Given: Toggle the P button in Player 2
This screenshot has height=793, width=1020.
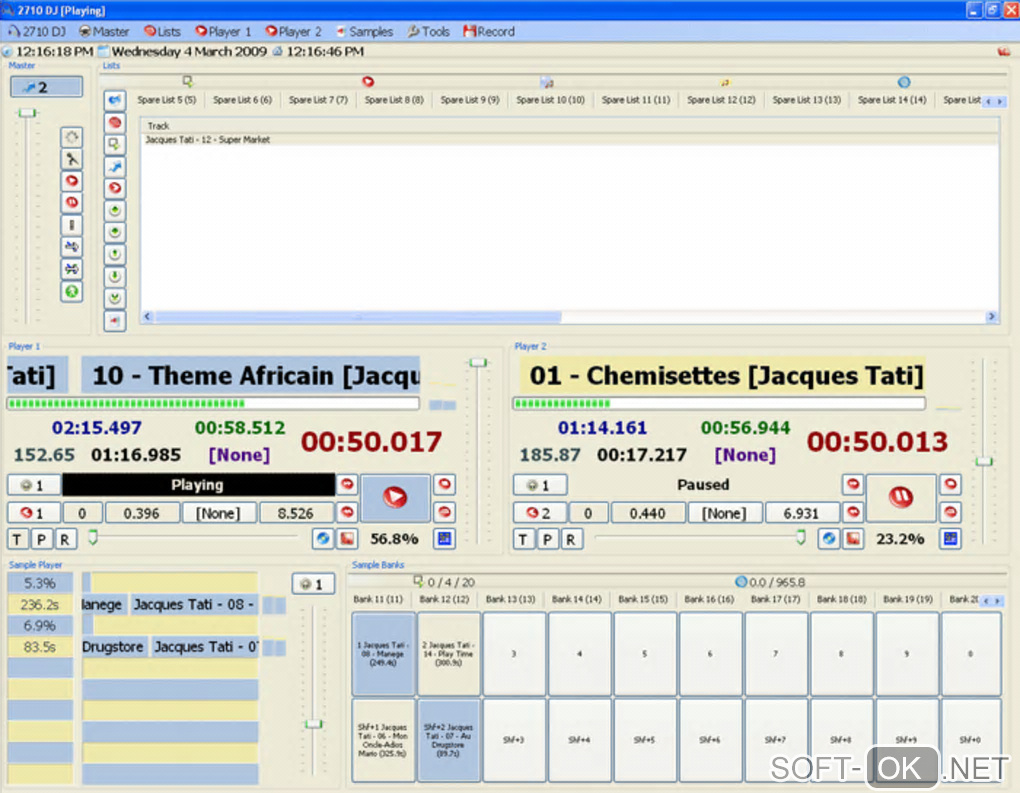Looking at the screenshot, I should point(547,539).
